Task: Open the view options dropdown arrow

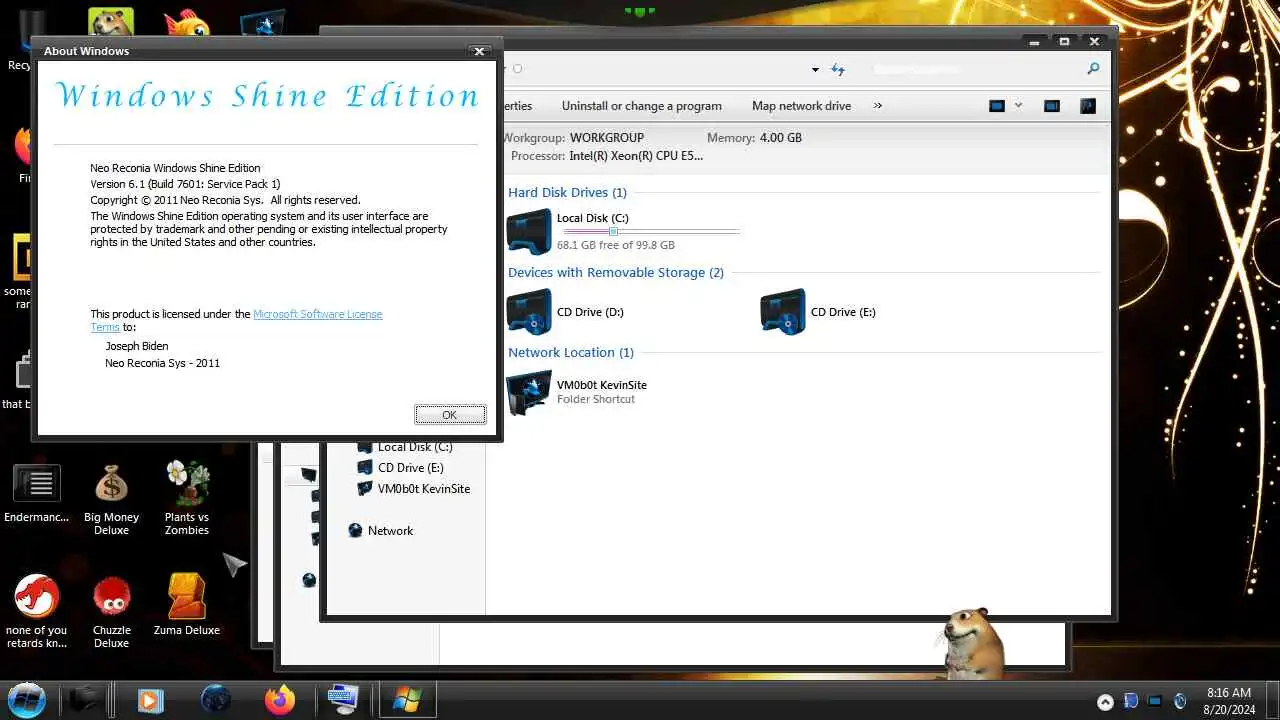Action: [1019, 105]
